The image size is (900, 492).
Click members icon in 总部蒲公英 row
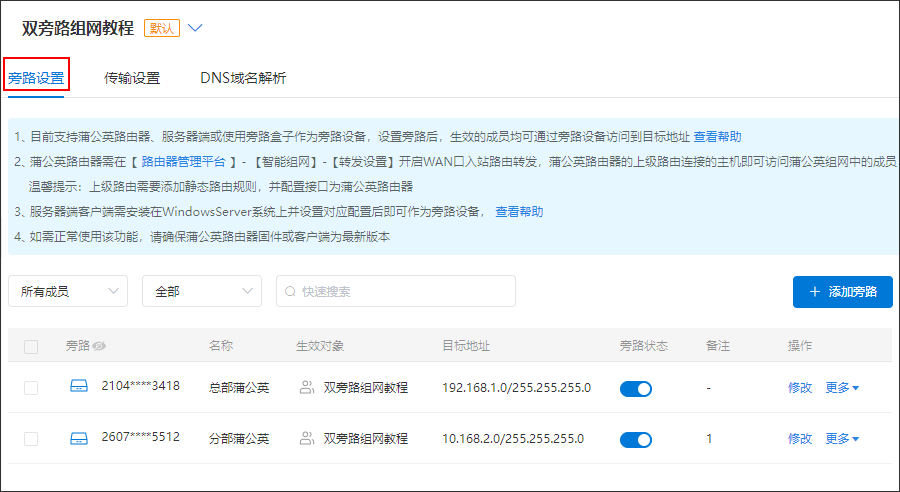coord(307,388)
